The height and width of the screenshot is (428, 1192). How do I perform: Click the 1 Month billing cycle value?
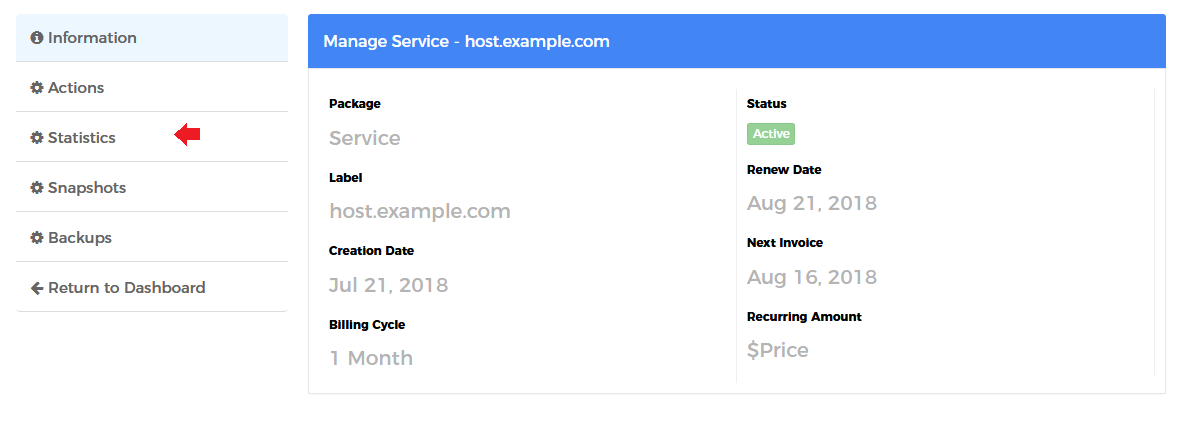371,358
